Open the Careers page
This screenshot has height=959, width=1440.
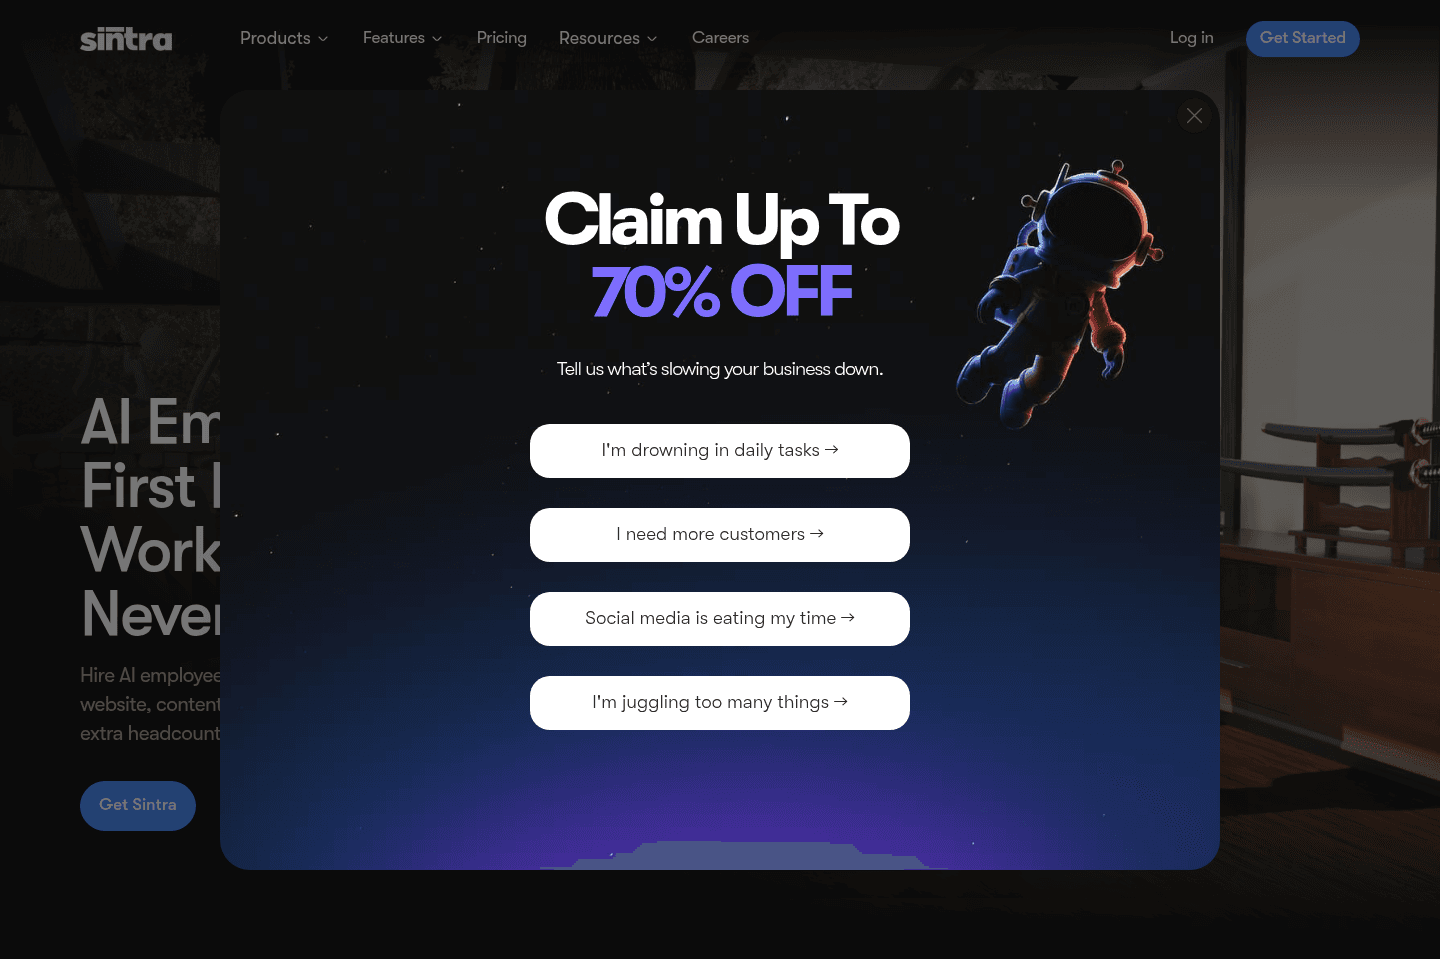click(720, 38)
